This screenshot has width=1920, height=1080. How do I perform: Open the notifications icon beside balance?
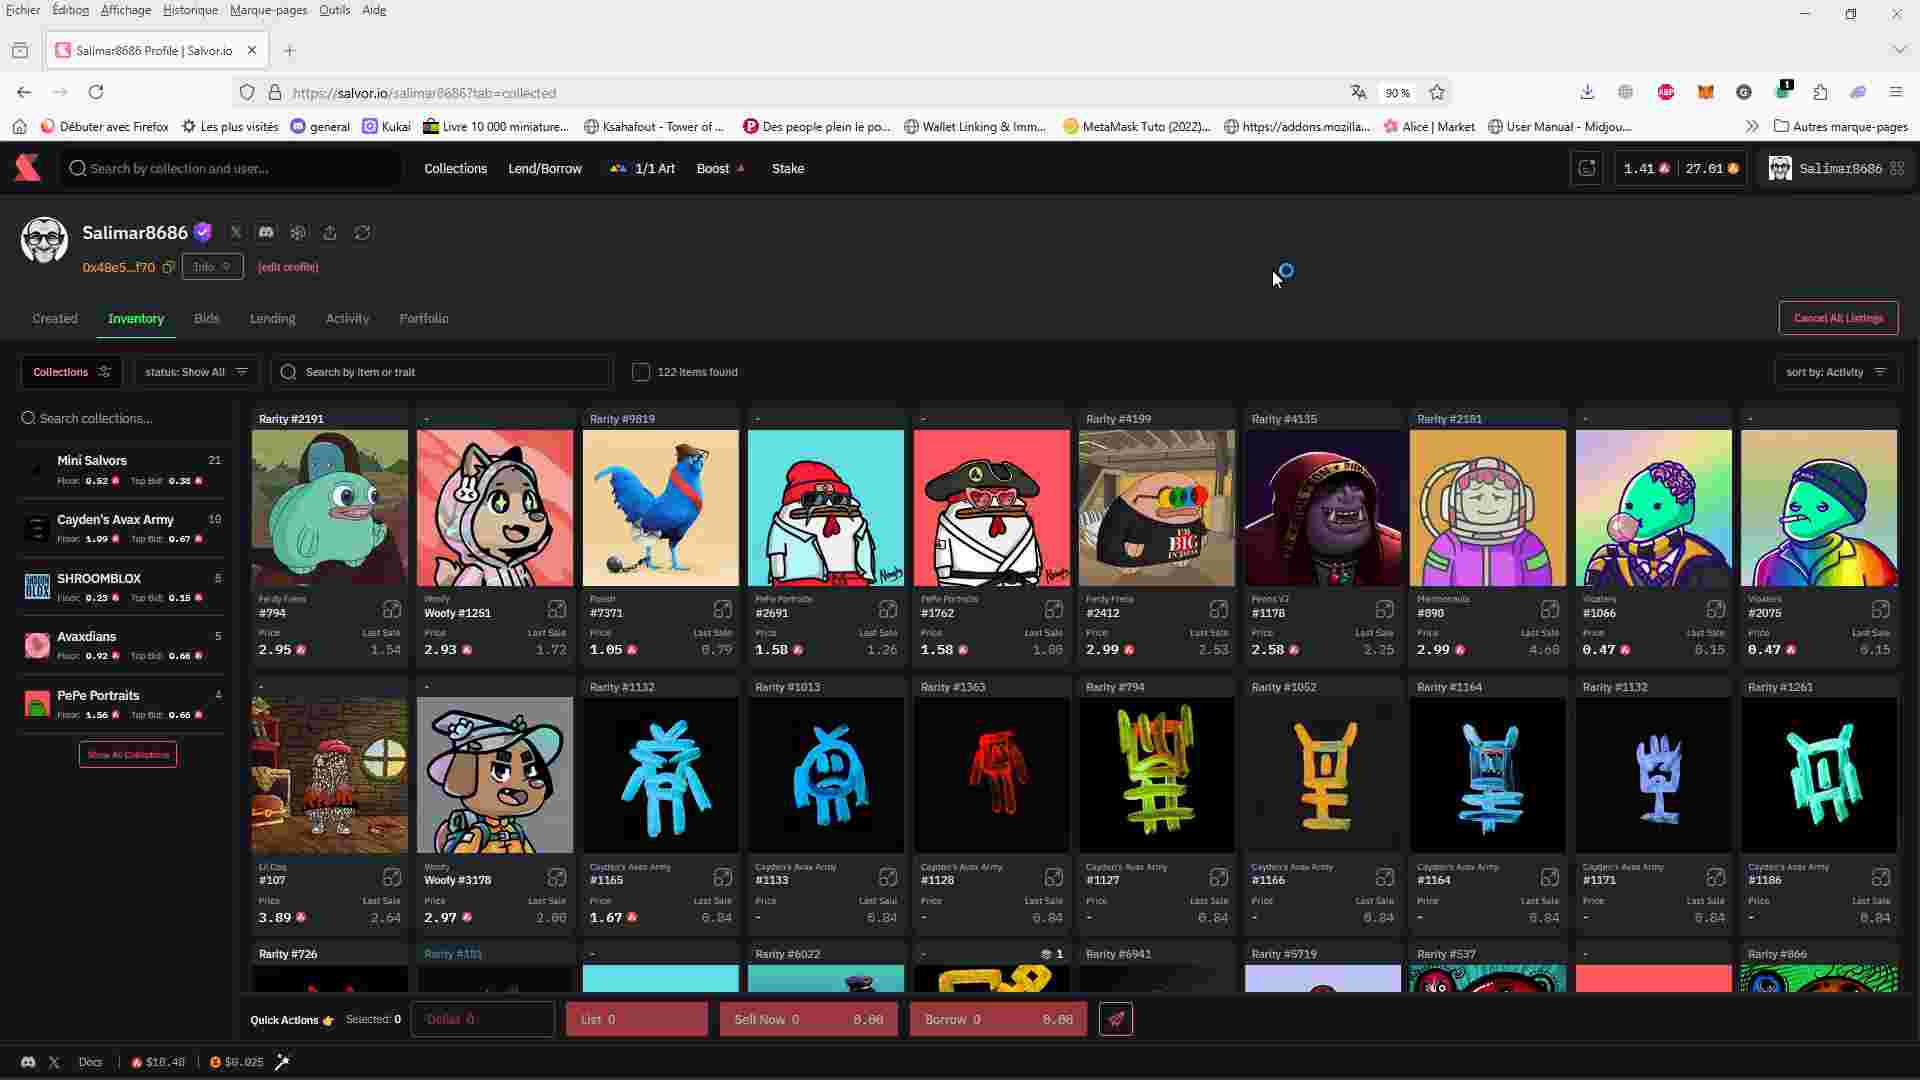(1586, 168)
